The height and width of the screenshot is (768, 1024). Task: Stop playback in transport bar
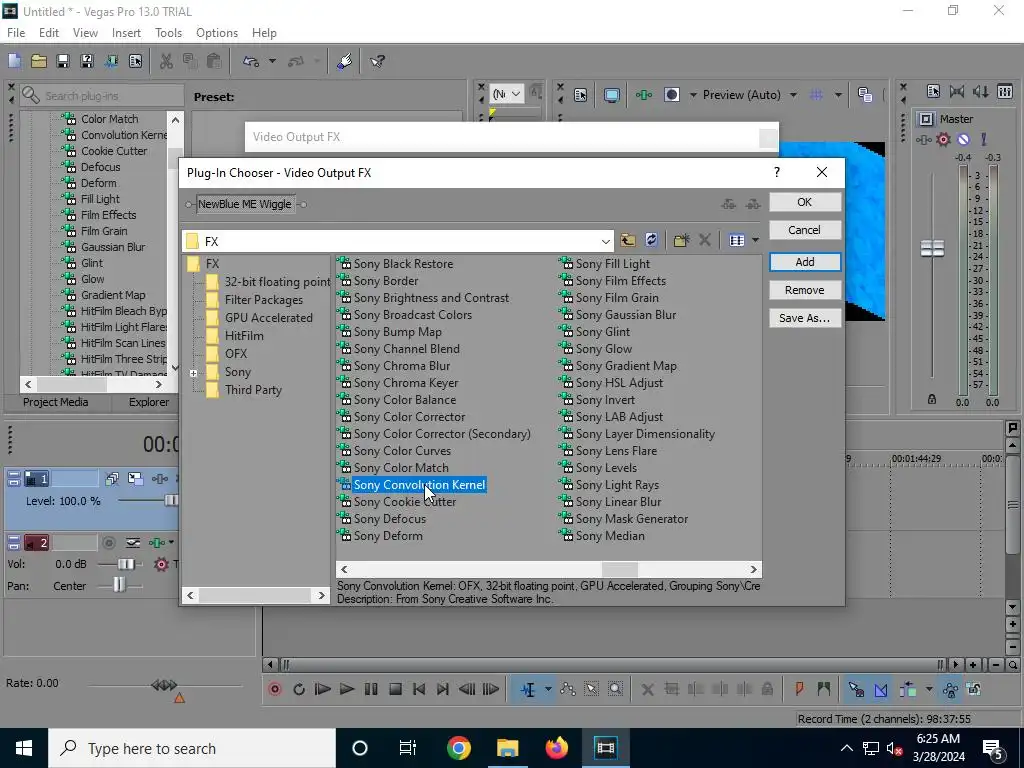(395, 689)
